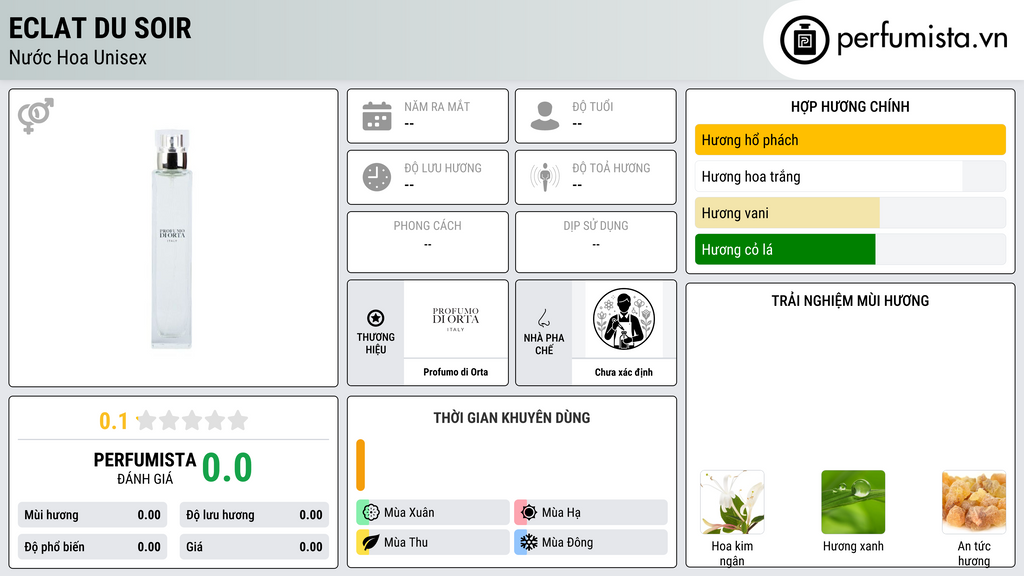Click the Thời gian khuyên dùng heading
Screen dimensions: 1024x576
coord(511,417)
